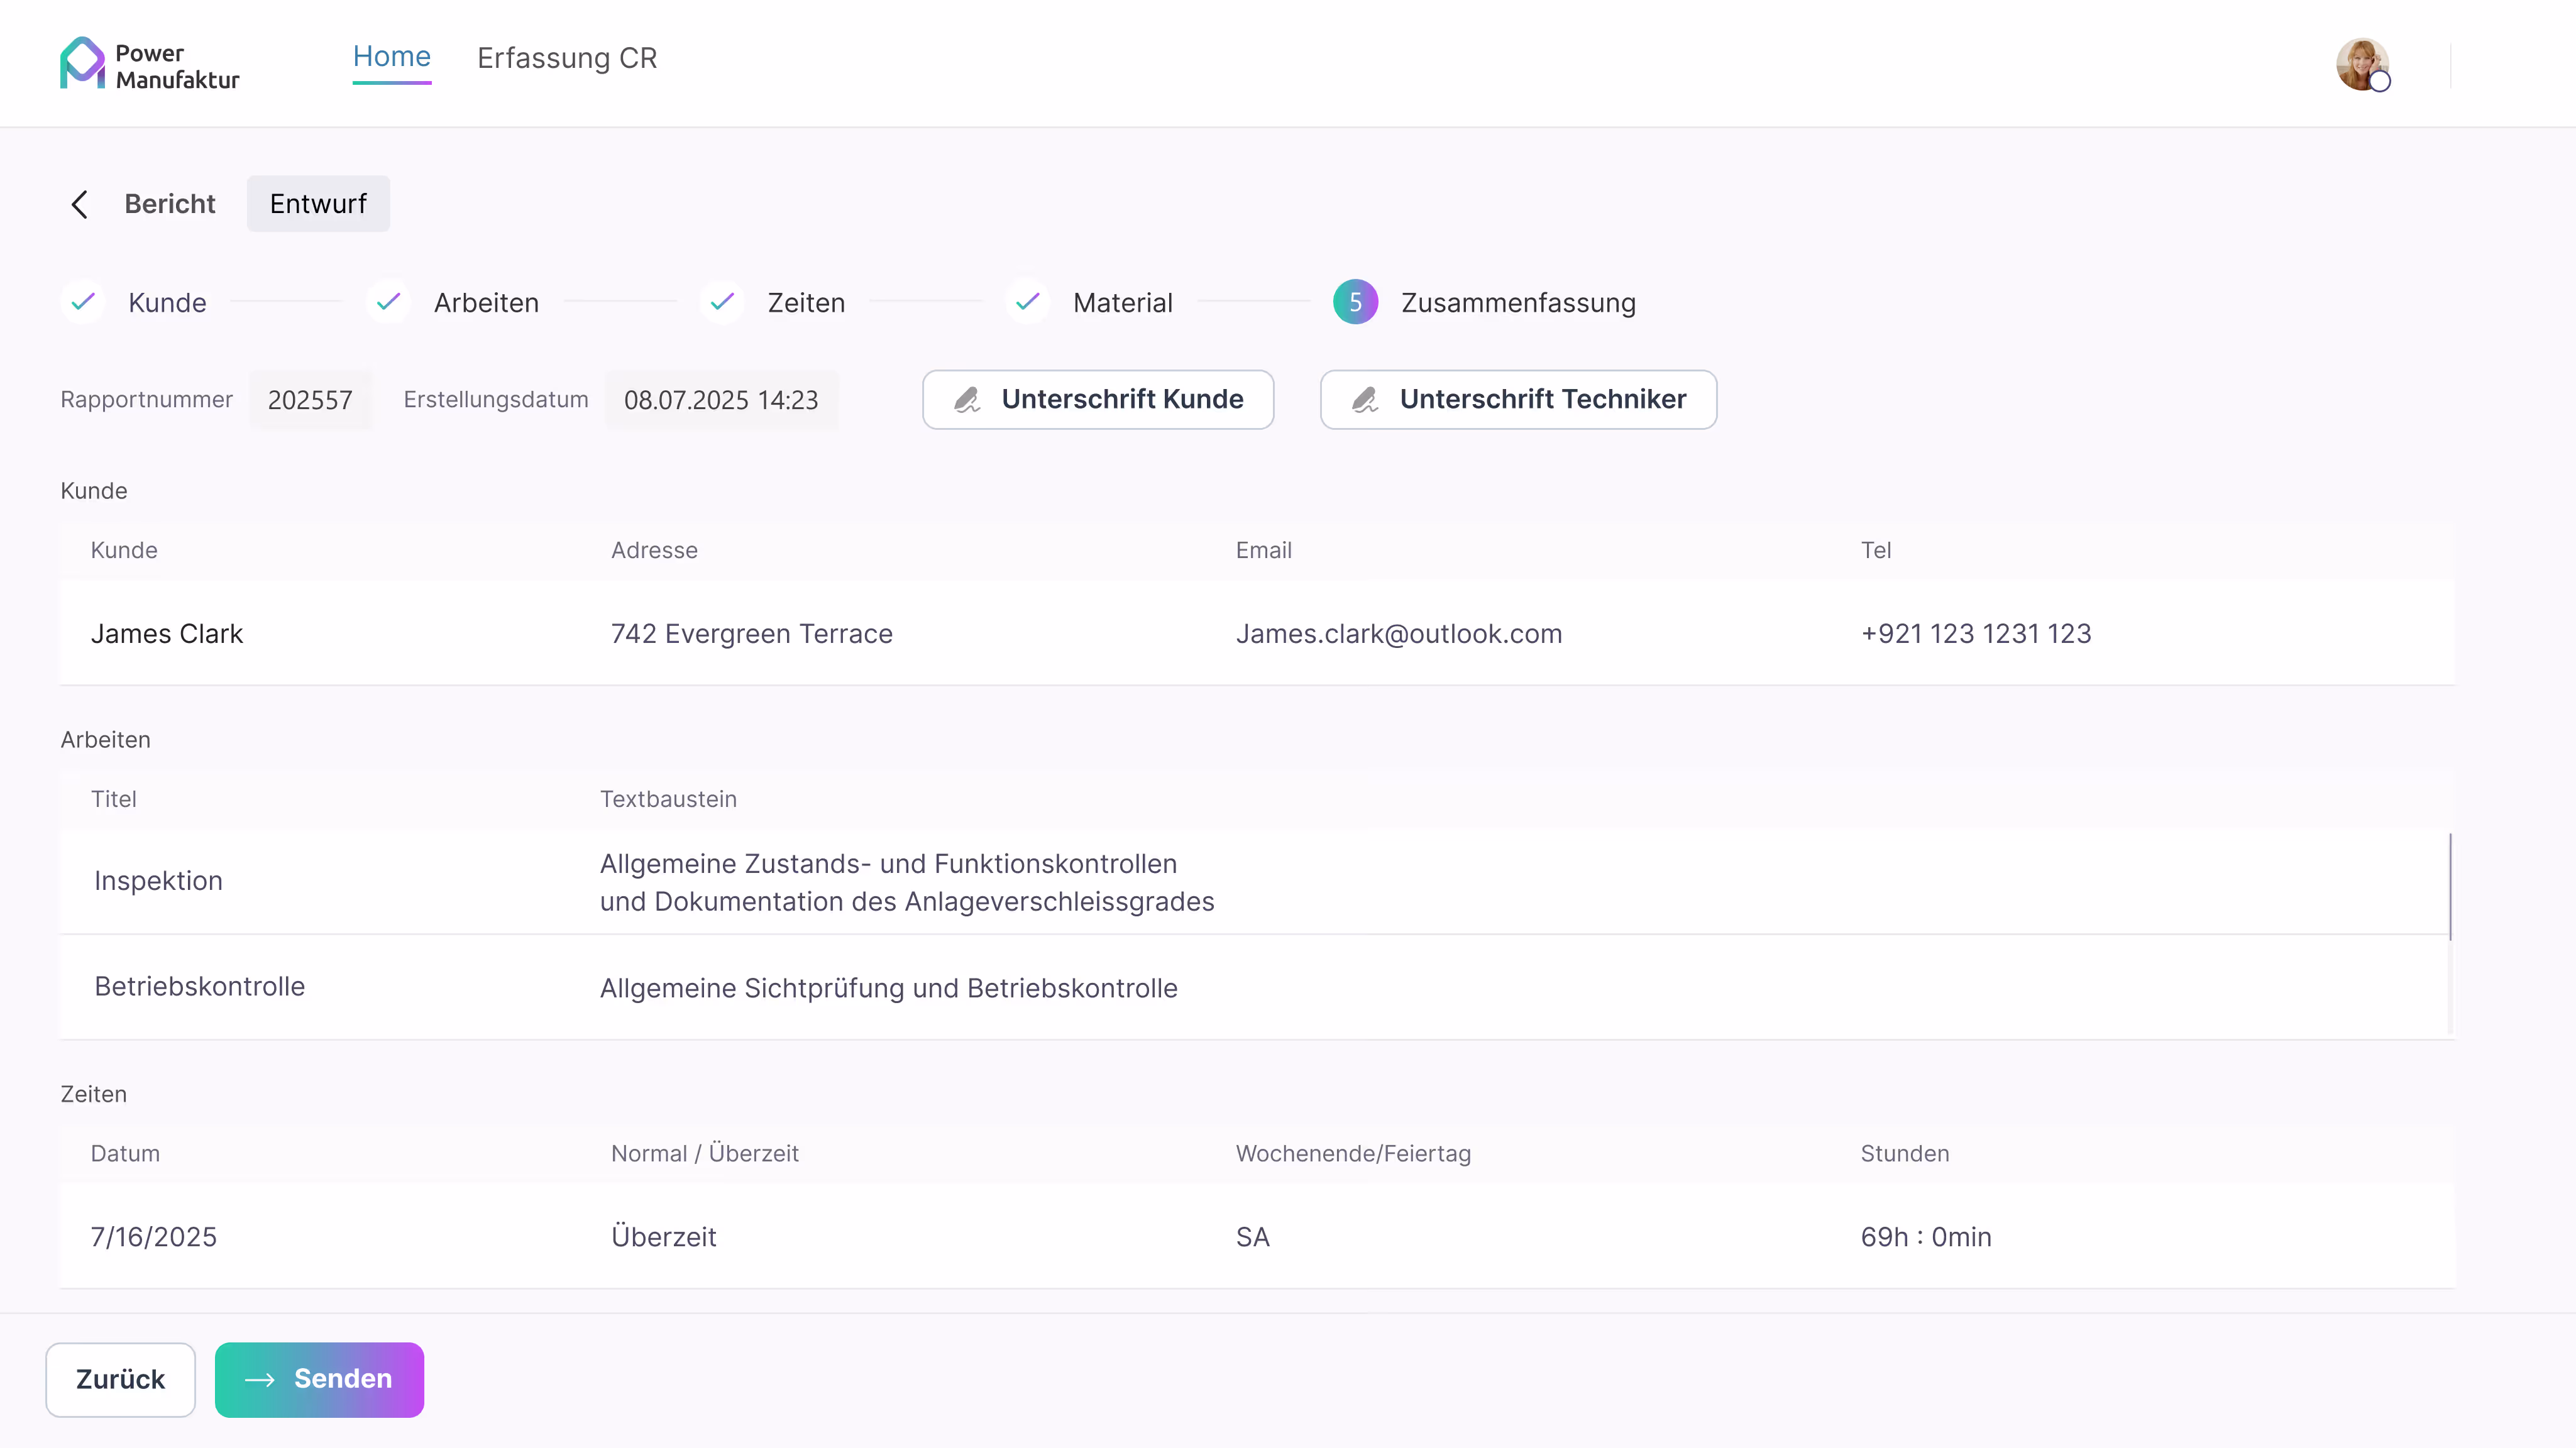Click the Material step checkmark icon
Viewport: 2576px width, 1448px height.
click(1028, 301)
